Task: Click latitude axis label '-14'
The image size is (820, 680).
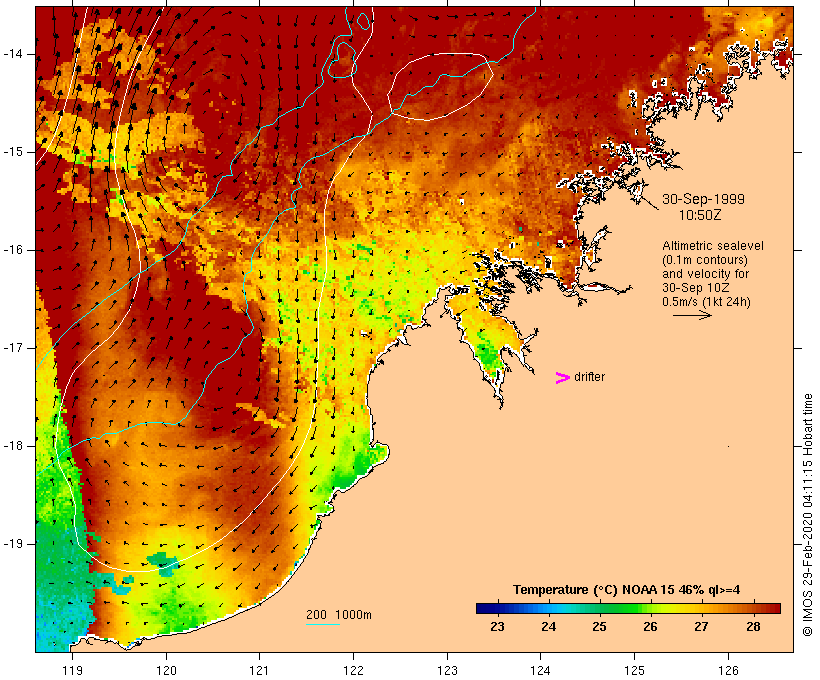Action: [13, 54]
